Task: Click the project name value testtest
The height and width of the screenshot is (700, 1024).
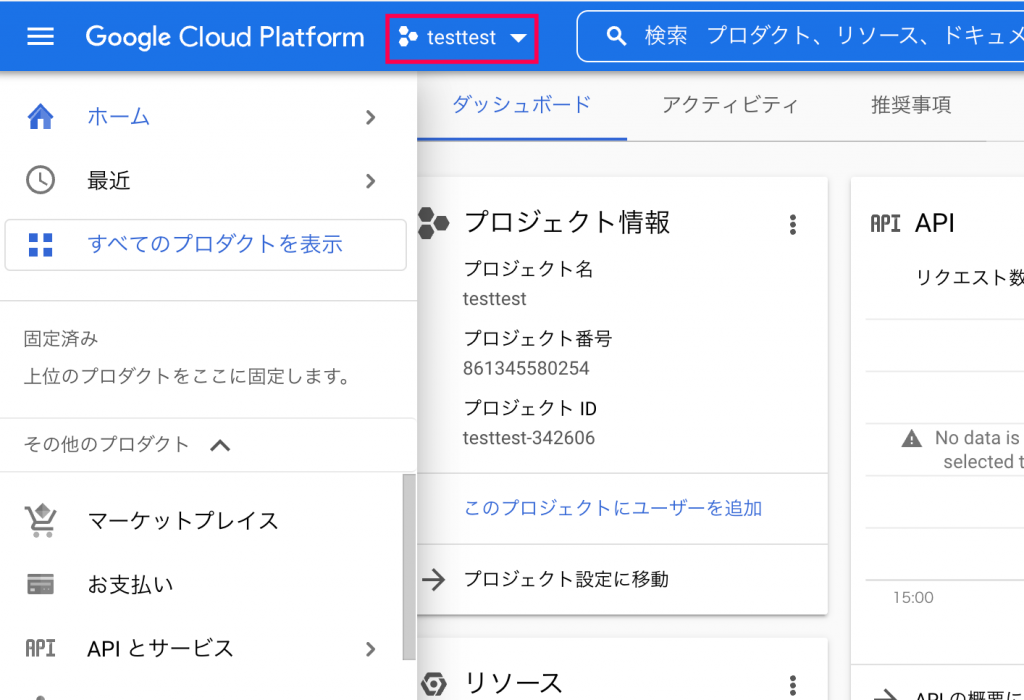Action: tap(494, 299)
